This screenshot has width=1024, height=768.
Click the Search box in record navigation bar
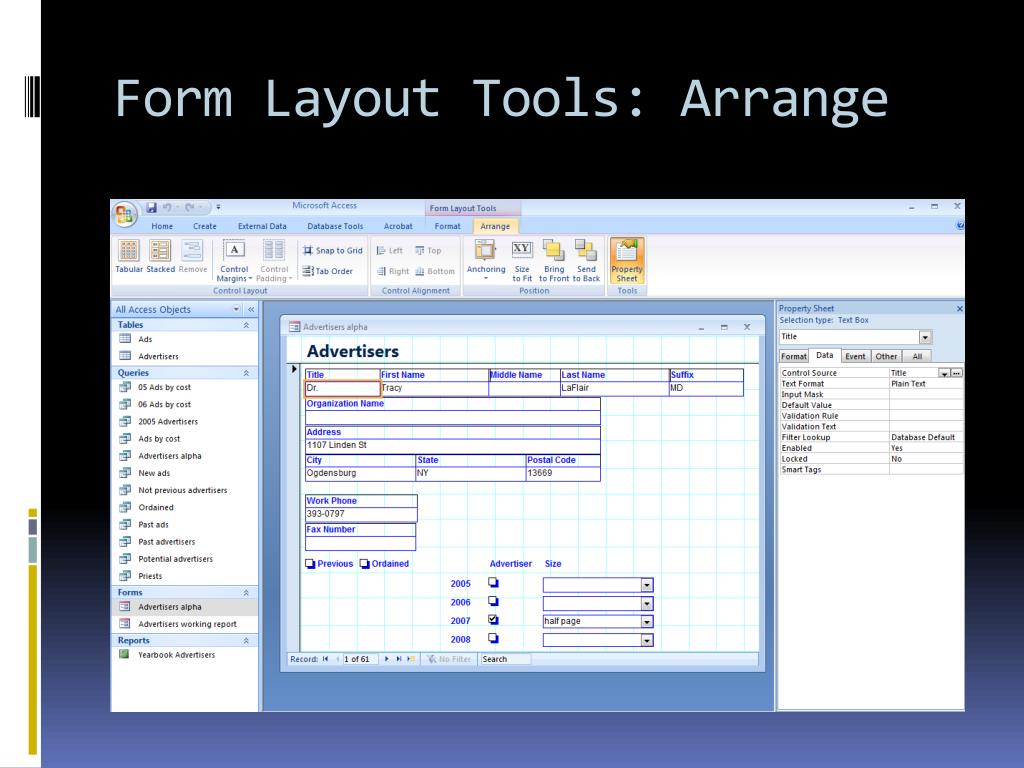click(505, 659)
